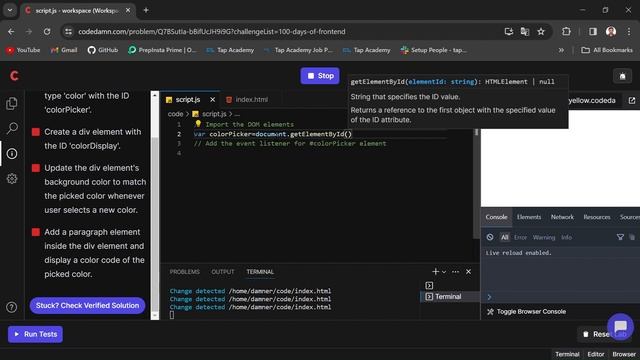The height and width of the screenshot is (360, 640).
Task: Expand the new terminal dropdown arrow
Action: click(x=444, y=272)
